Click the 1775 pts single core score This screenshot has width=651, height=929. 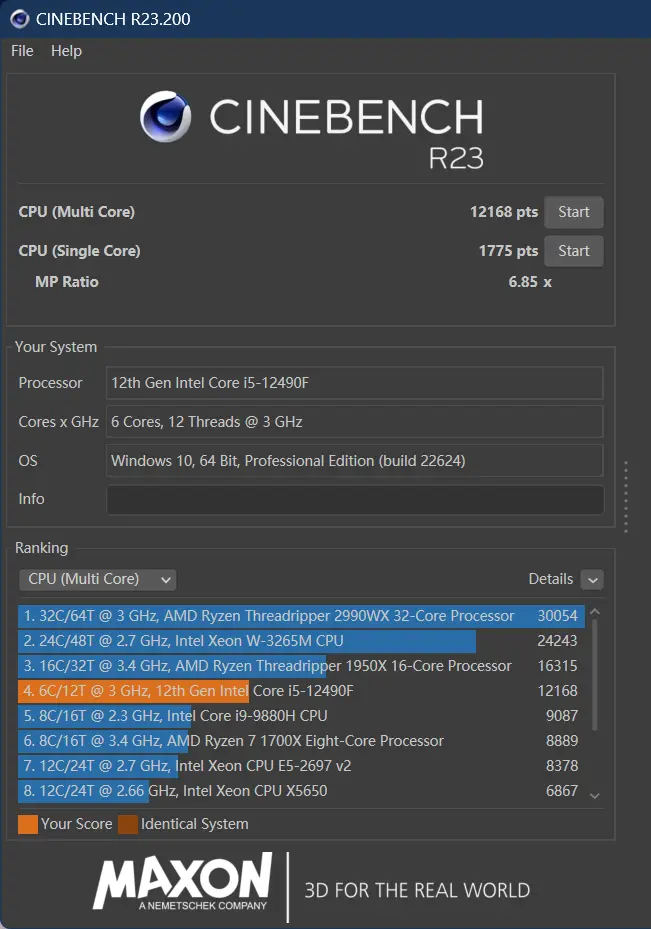coord(508,251)
